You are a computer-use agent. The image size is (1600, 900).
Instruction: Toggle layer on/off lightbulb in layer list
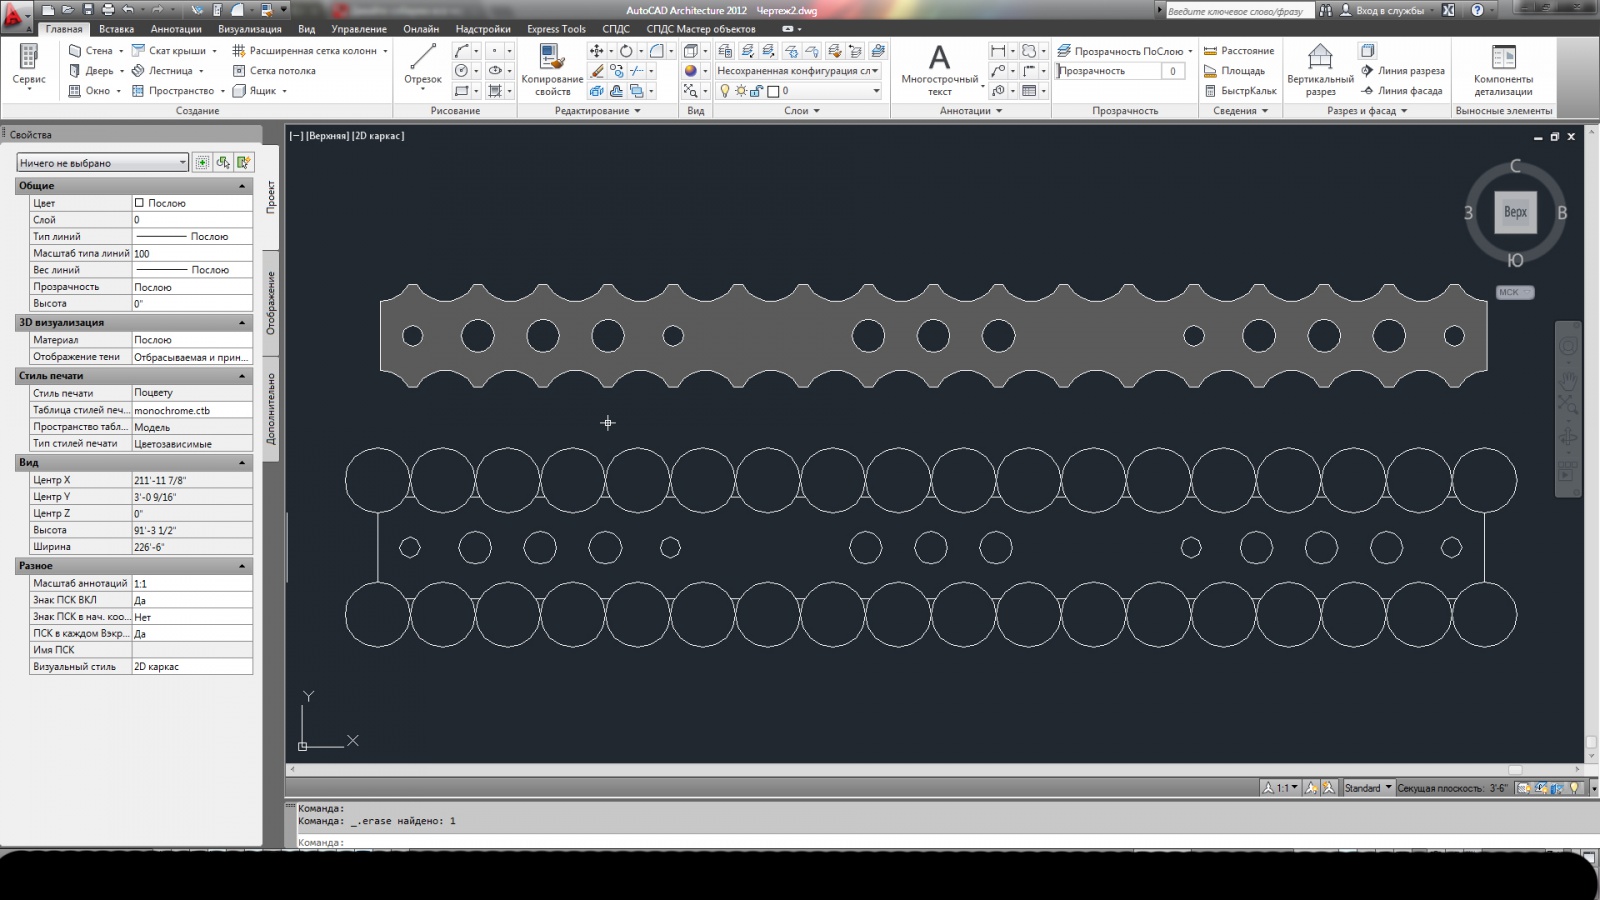[725, 91]
